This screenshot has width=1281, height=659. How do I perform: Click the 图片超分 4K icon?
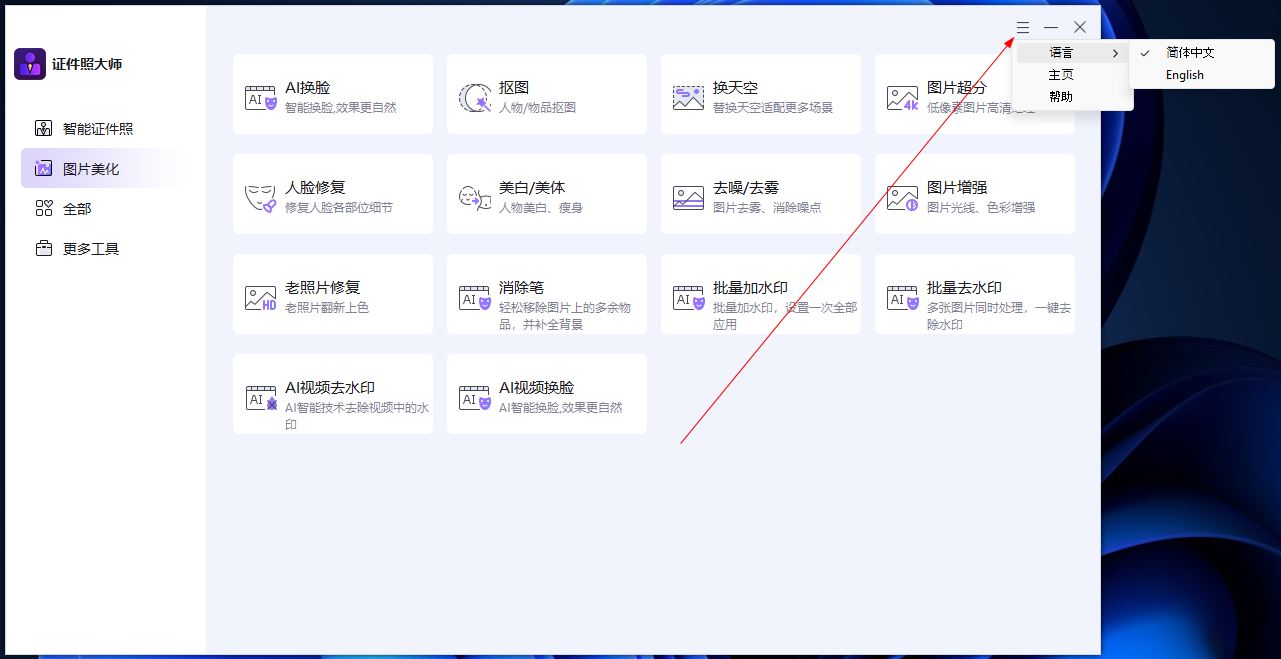click(x=902, y=97)
